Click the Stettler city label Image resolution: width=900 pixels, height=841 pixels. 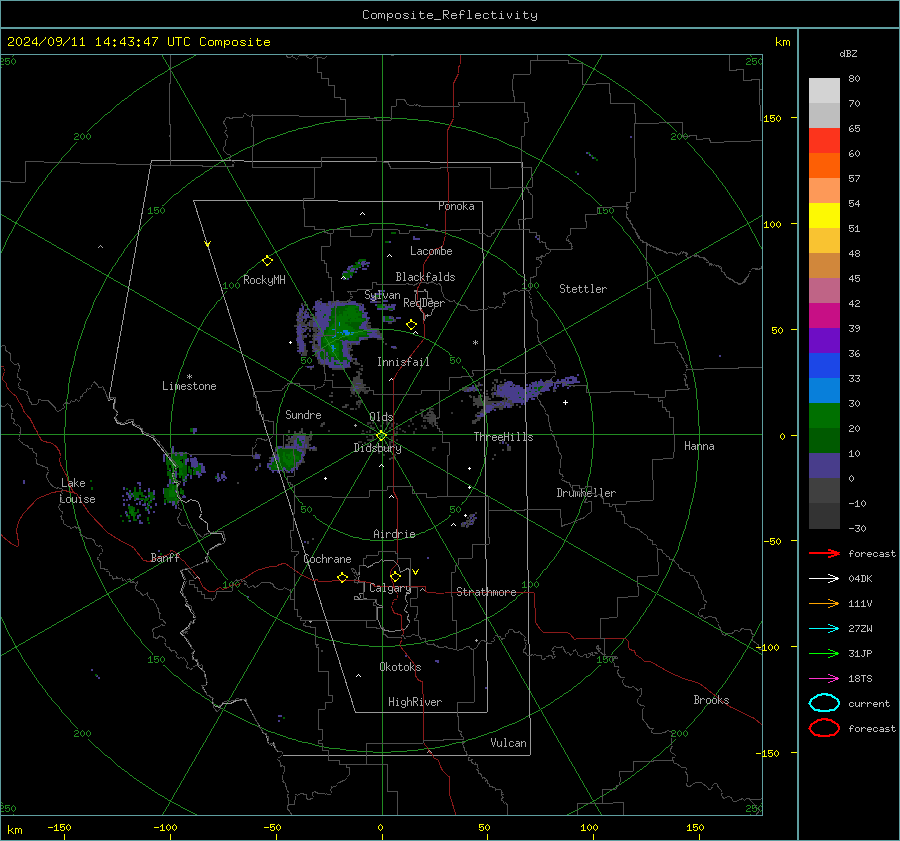583,289
